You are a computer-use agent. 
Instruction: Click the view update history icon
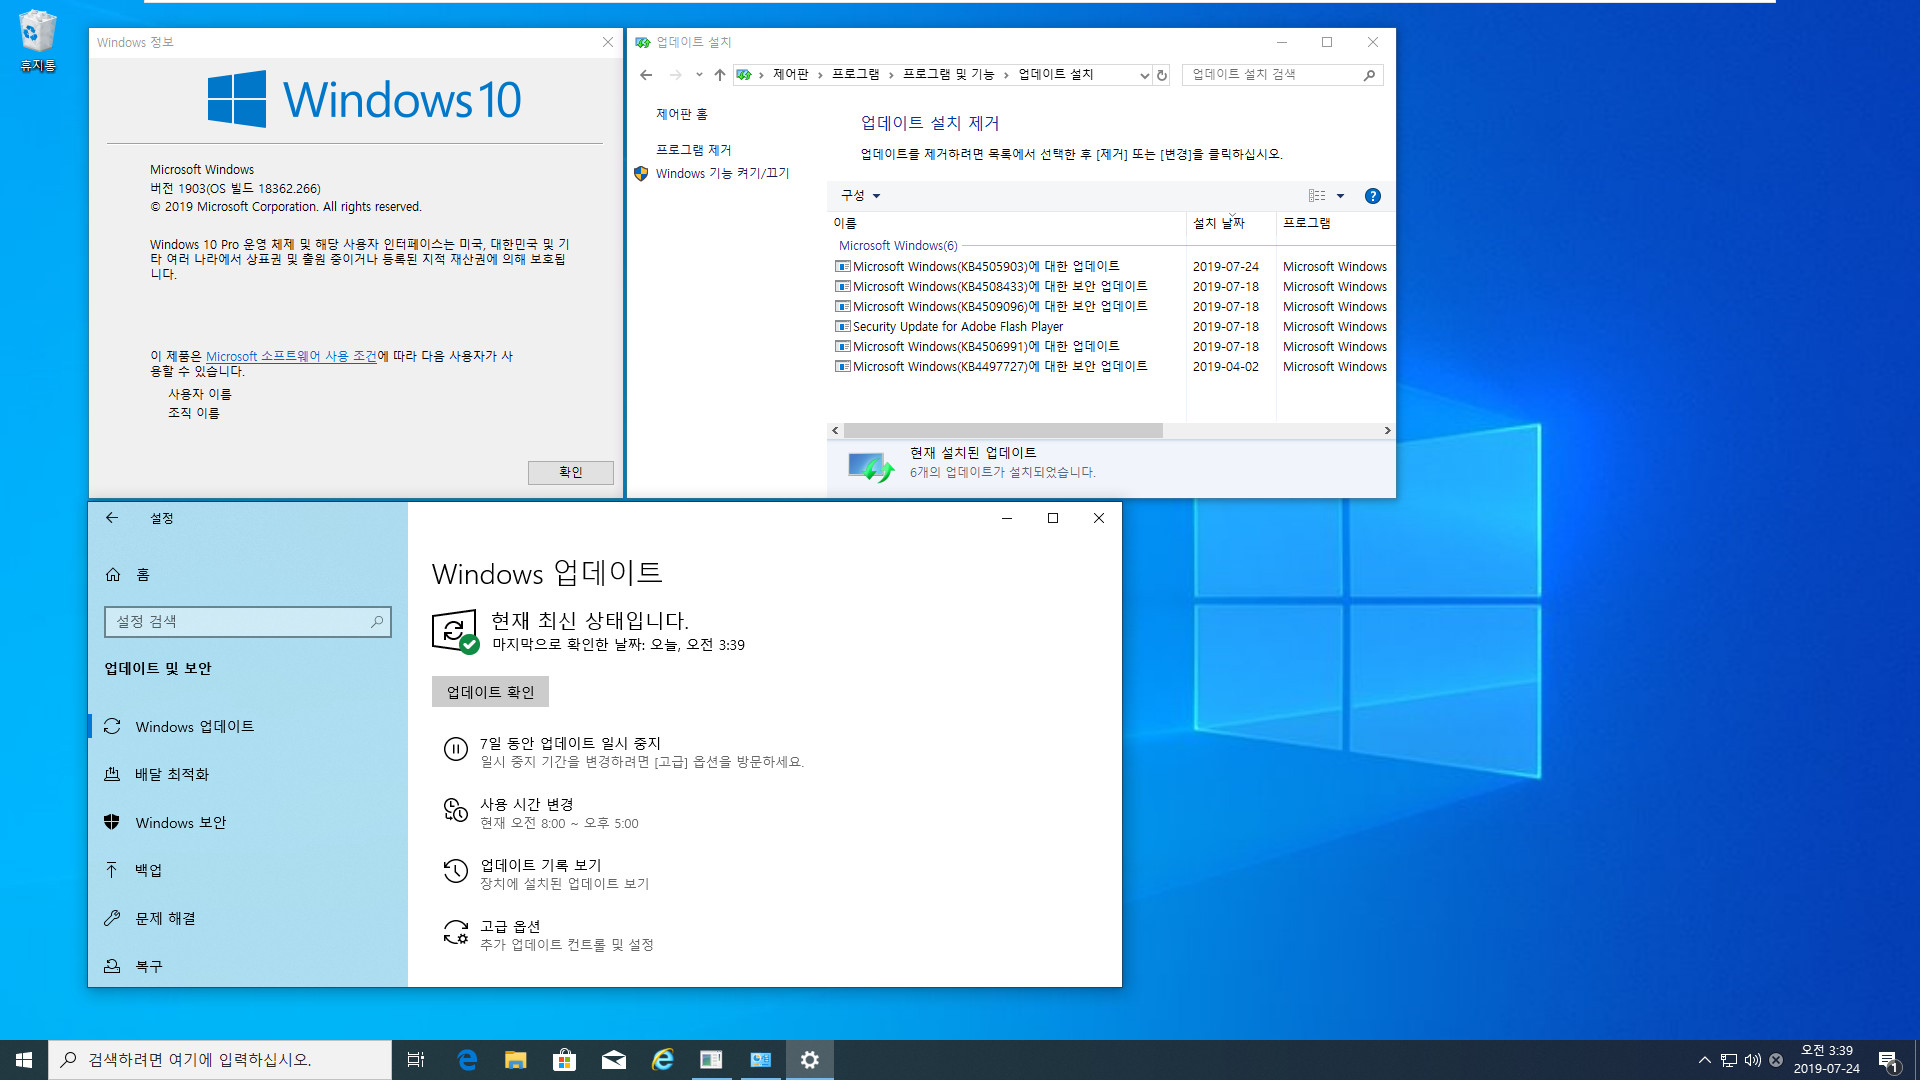(456, 871)
